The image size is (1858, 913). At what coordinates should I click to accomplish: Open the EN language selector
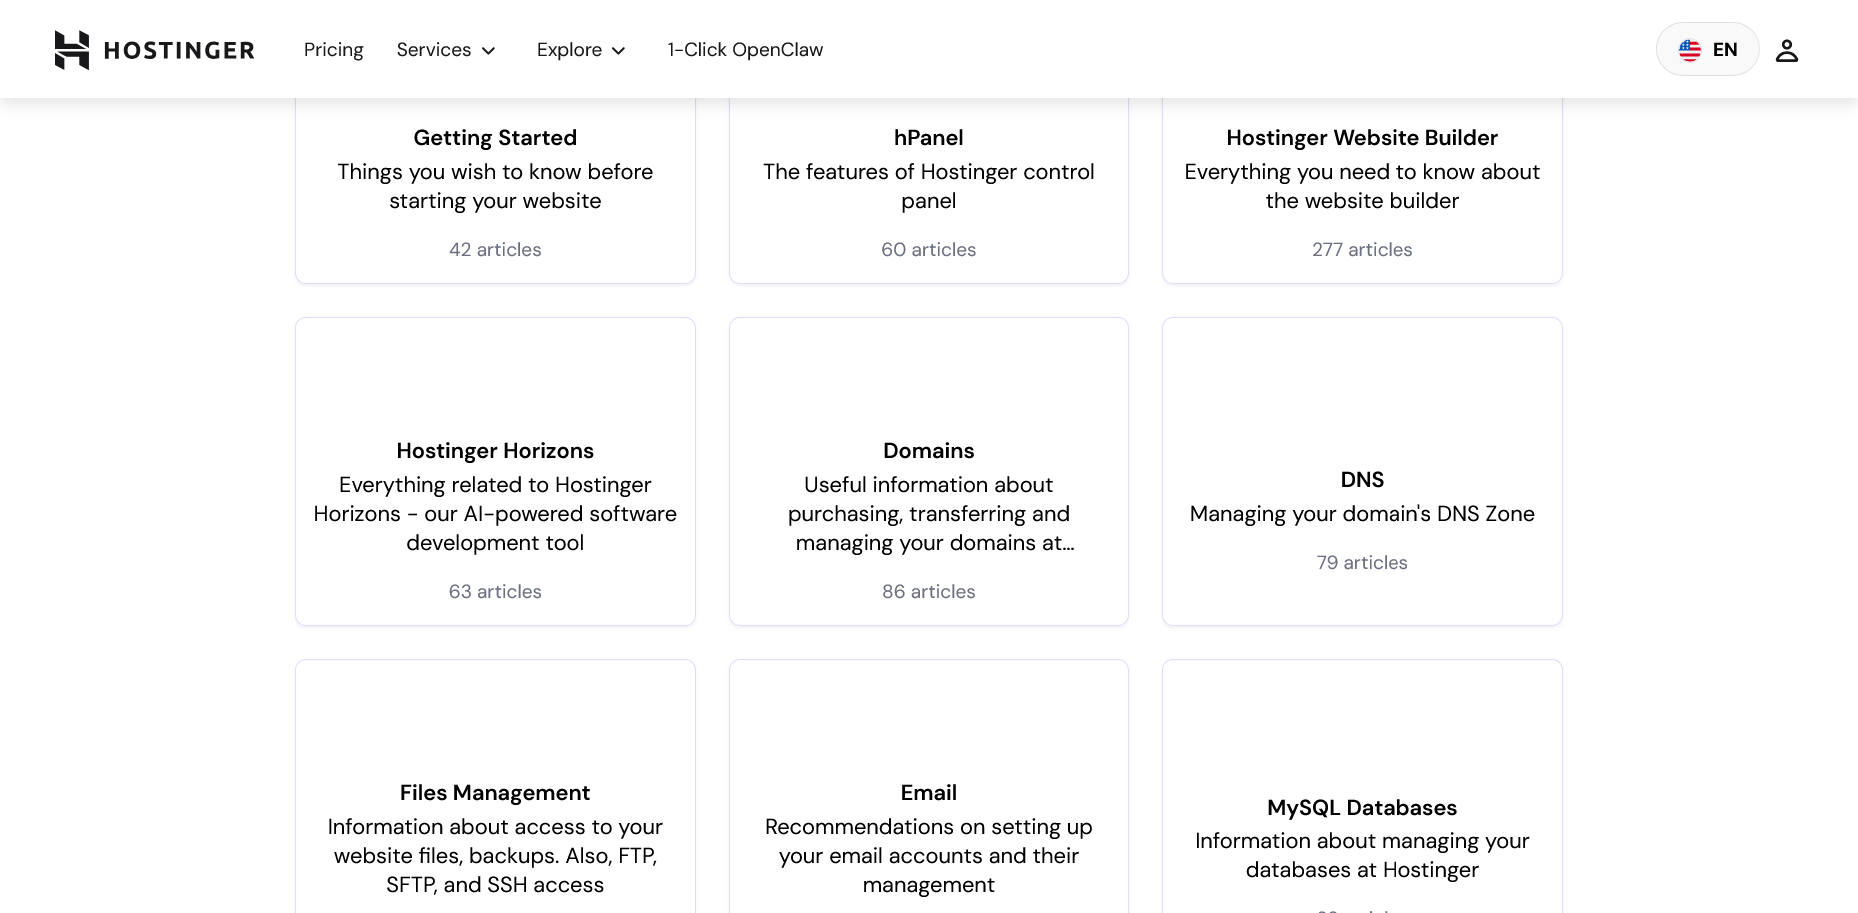click(x=1707, y=49)
